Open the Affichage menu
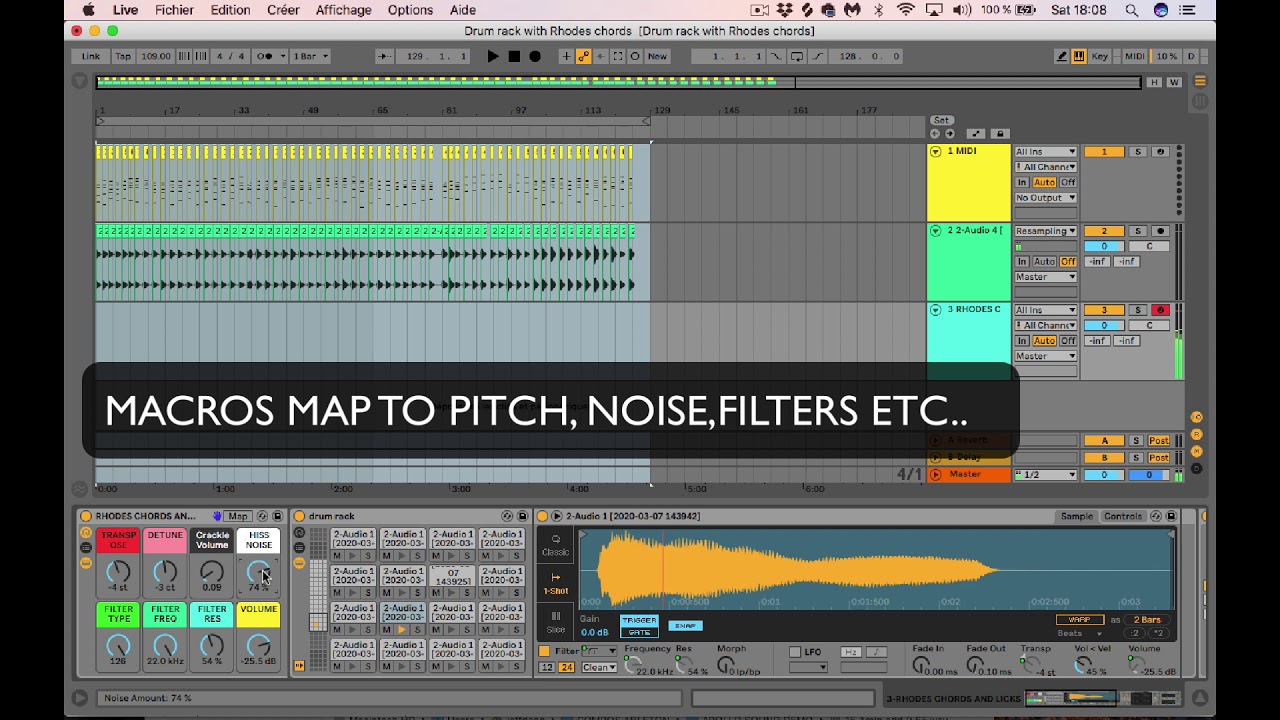The width and height of the screenshot is (1280, 720). point(343,10)
